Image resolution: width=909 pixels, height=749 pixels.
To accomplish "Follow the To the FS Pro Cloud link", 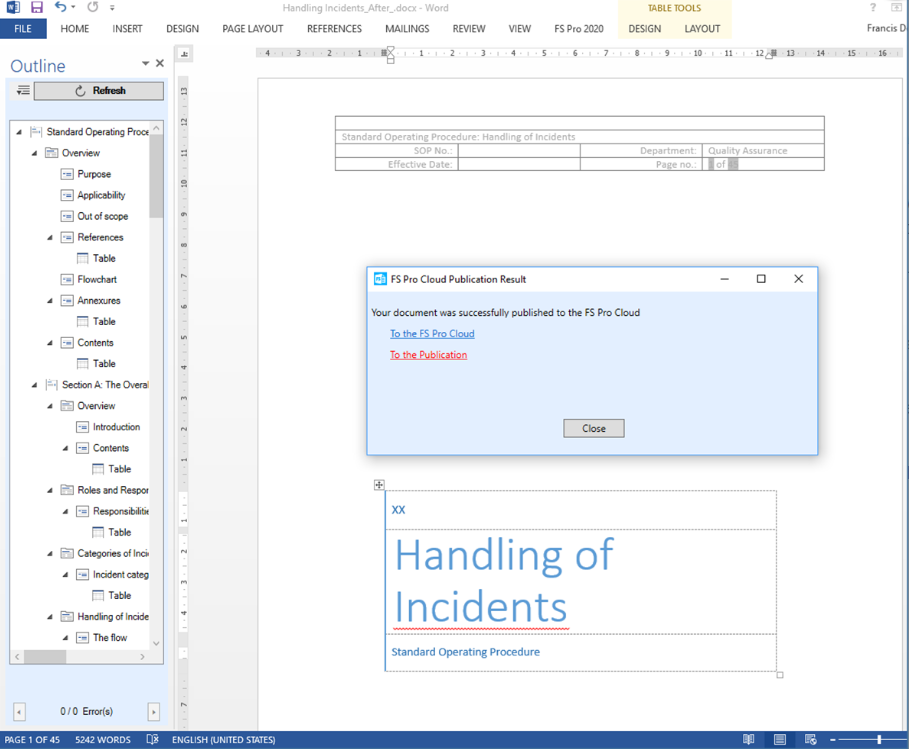I will [431, 334].
